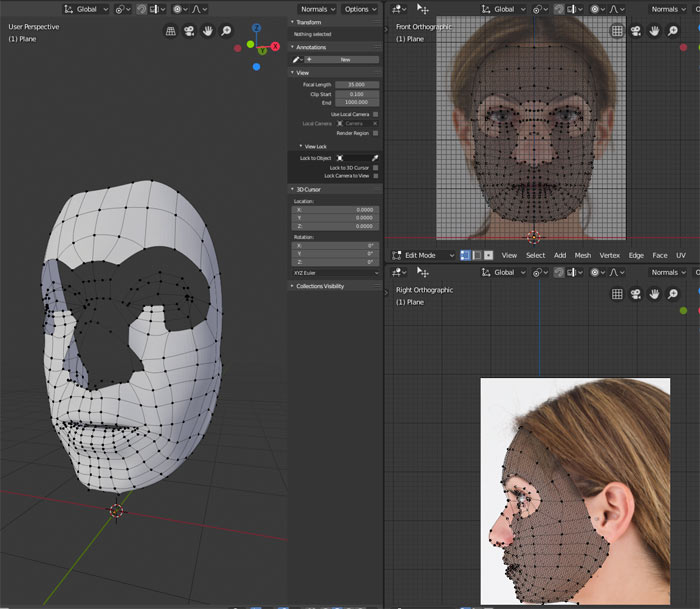Image resolution: width=700 pixels, height=609 pixels.
Task: Click the pan hand icon in User Perspective
Action: click(208, 31)
